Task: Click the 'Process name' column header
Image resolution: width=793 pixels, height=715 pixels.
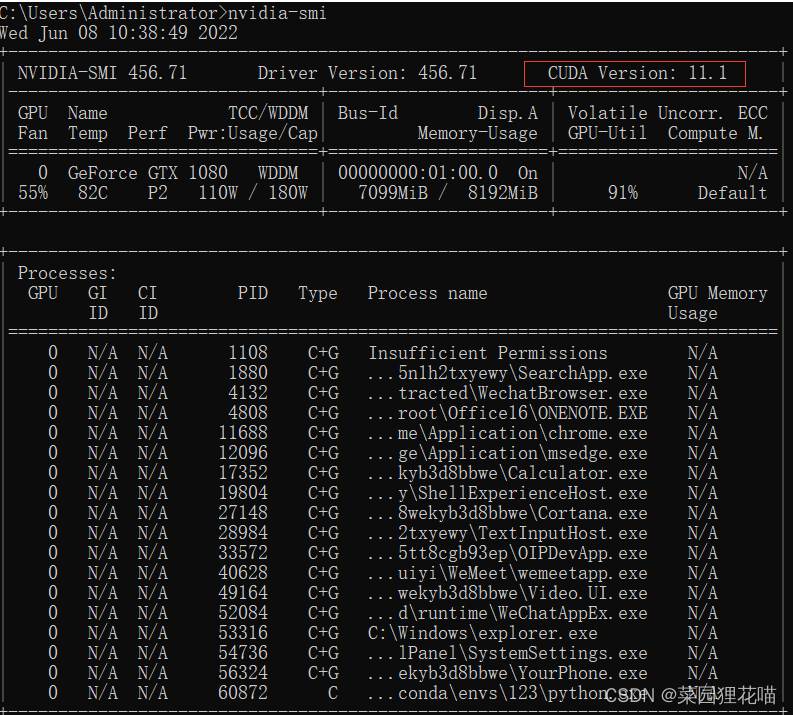Action: [x=427, y=293]
